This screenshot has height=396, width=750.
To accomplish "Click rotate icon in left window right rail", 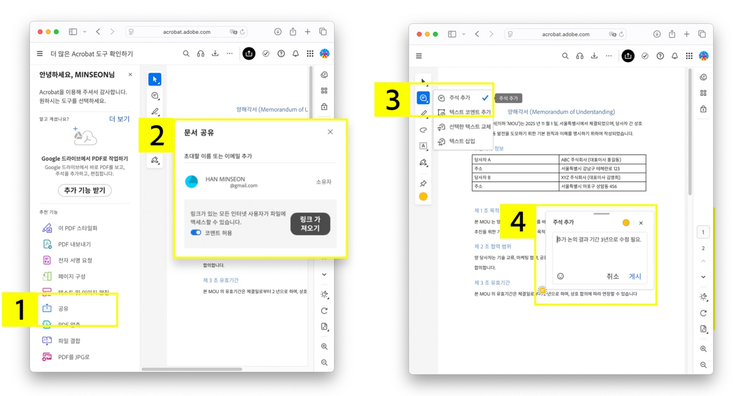I will pos(324,310).
